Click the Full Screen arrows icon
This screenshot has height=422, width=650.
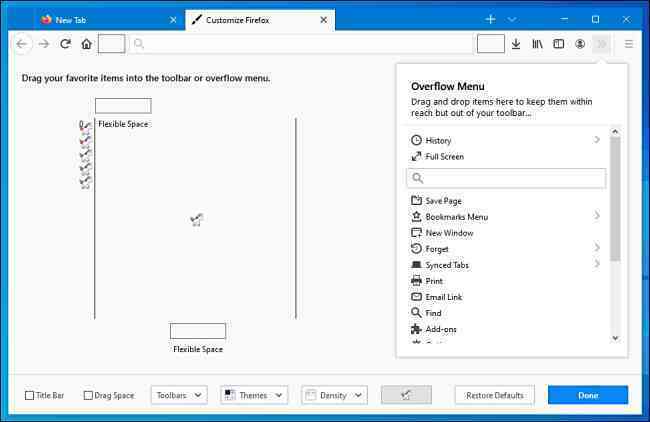pos(416,156)
